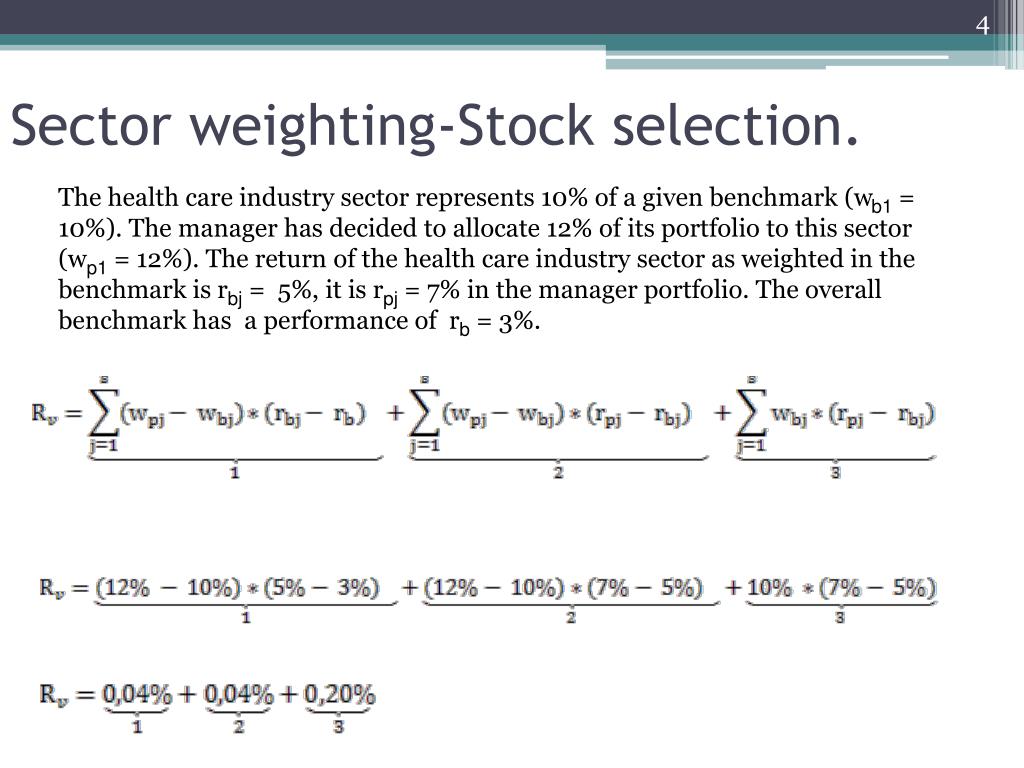
Task: Click the slide number 4
Action: 982,25
